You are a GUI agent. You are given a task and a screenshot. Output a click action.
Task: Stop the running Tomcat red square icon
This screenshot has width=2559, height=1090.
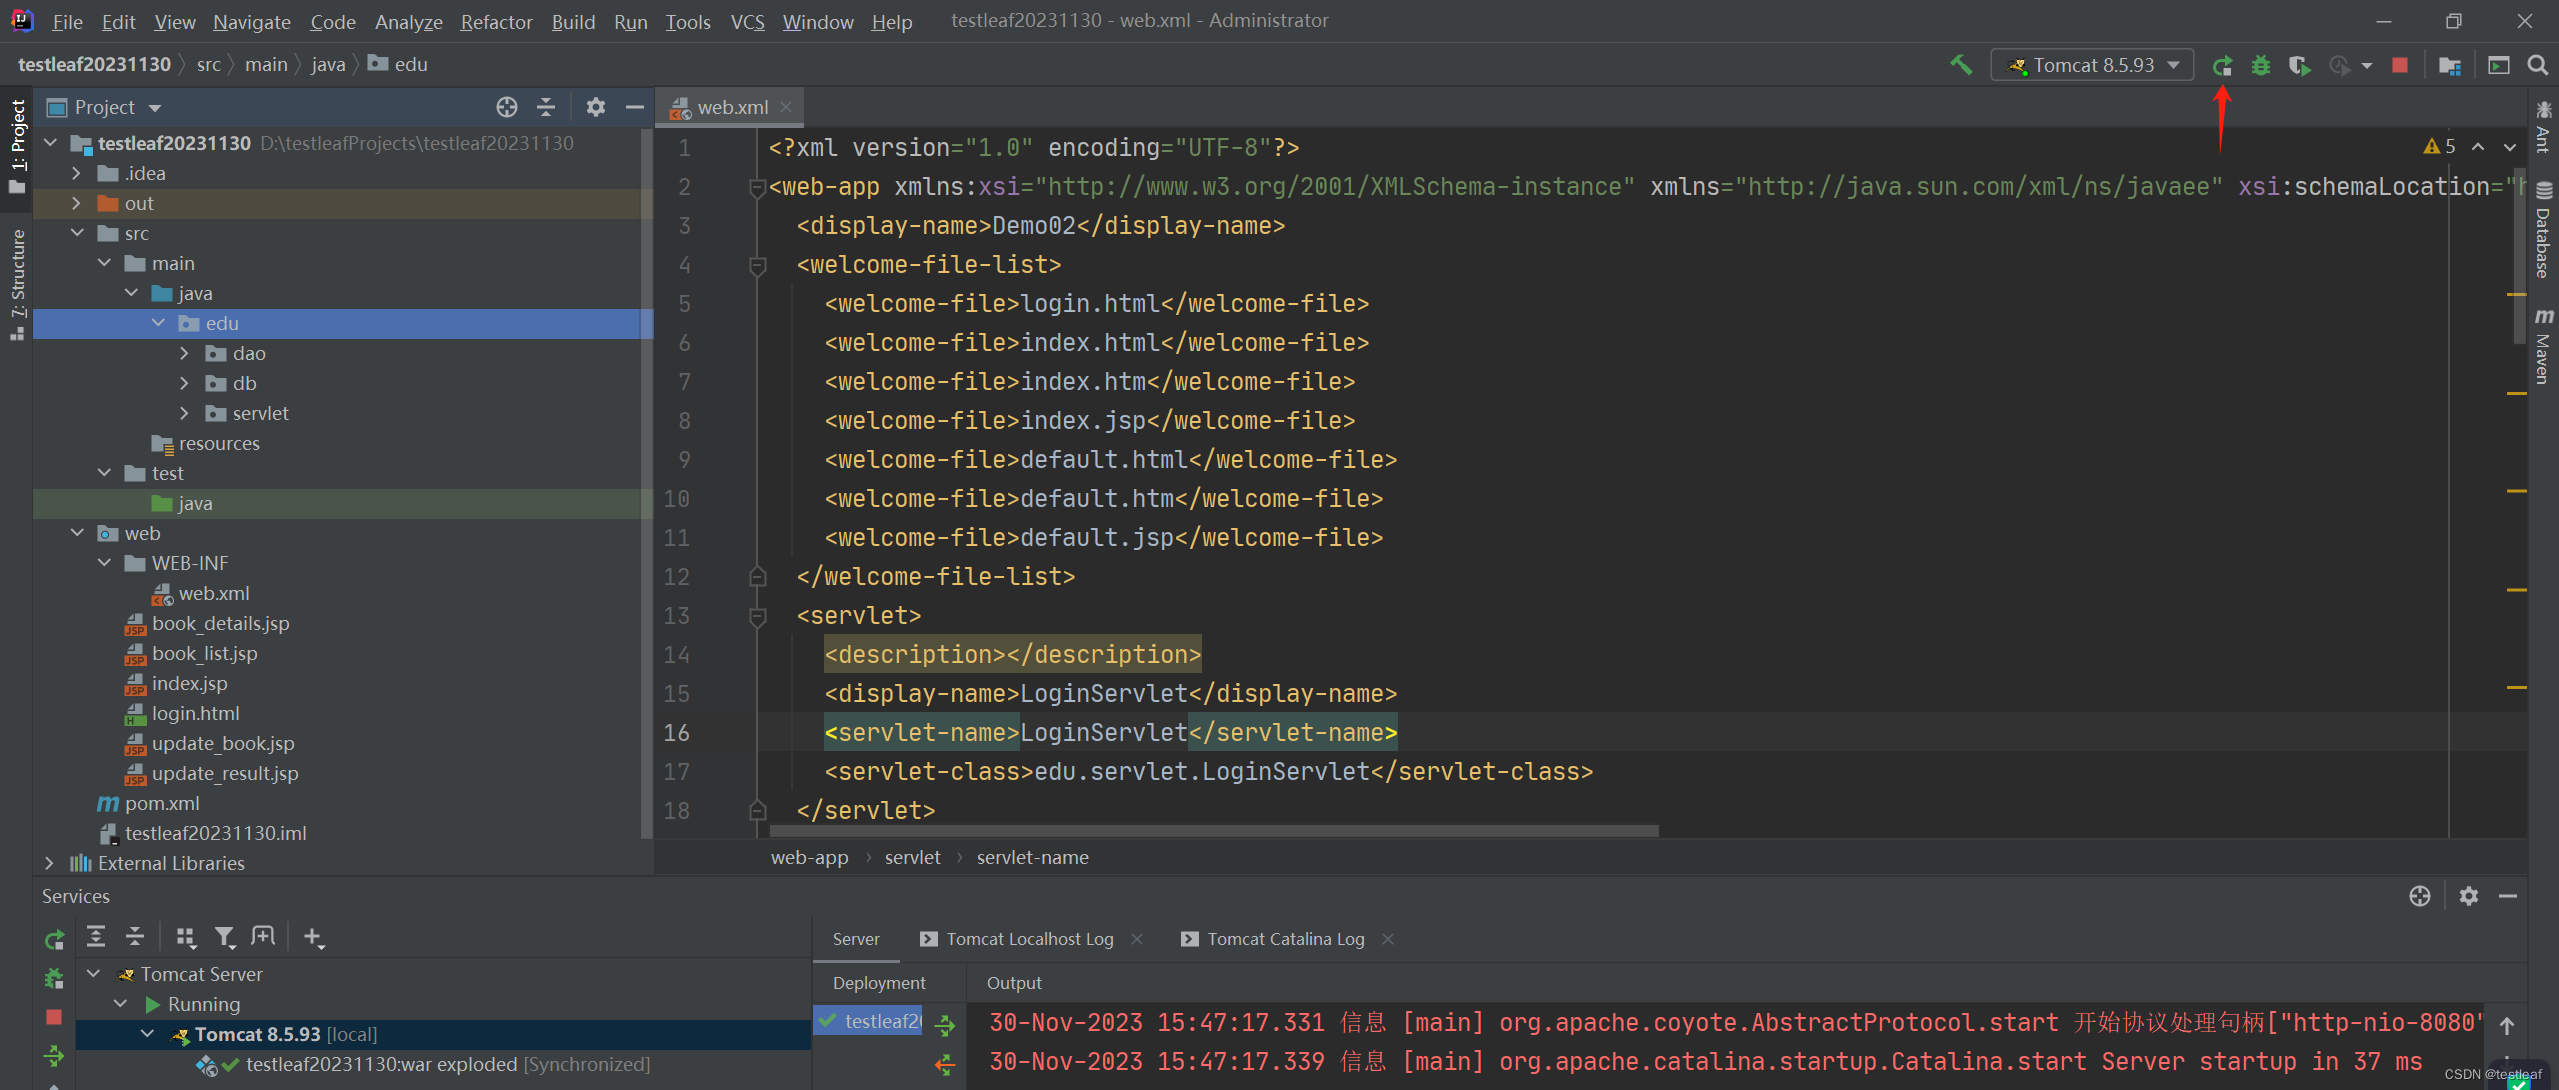2399,66
